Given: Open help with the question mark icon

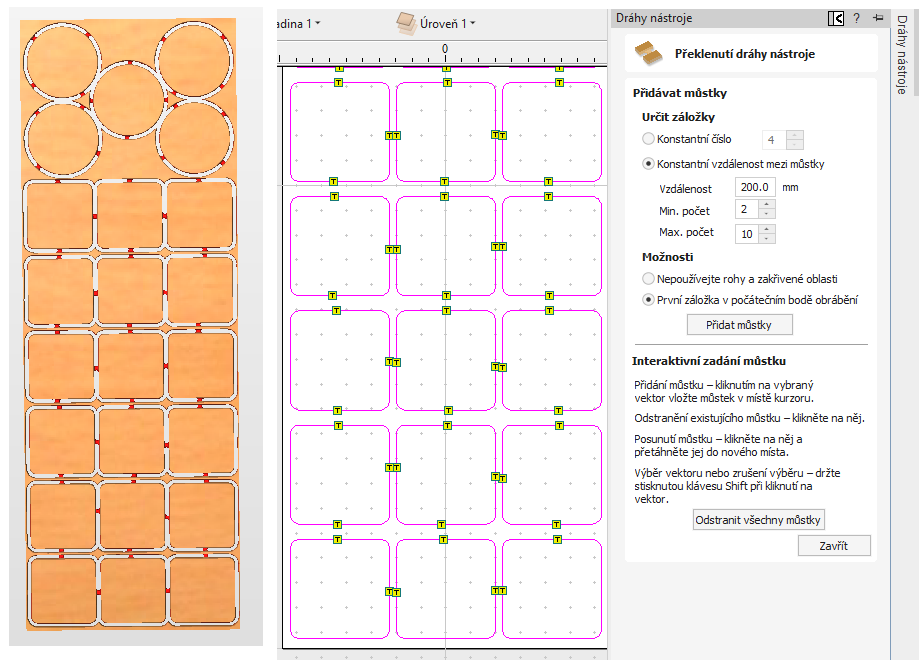Looking at the screenshot, I should [x=856, y=18].
